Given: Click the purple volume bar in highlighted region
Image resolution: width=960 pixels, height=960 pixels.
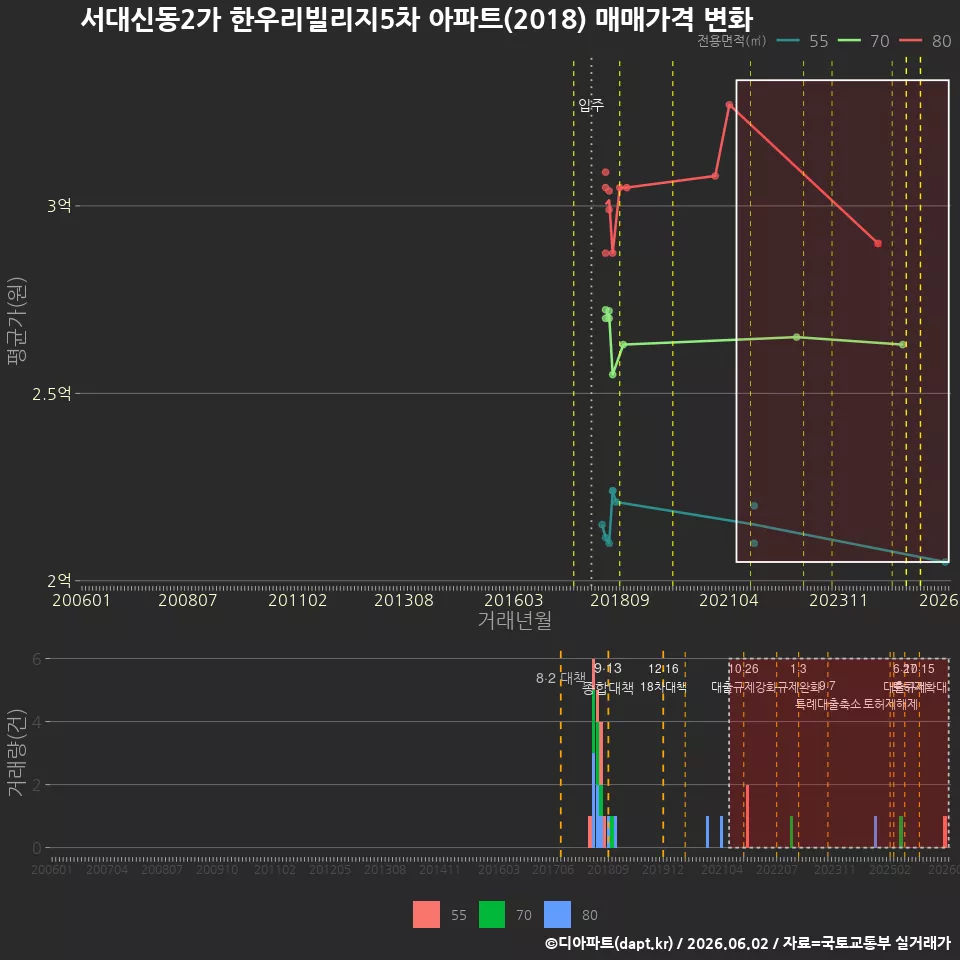Looking at the screenshot, I should pos(875,832).
